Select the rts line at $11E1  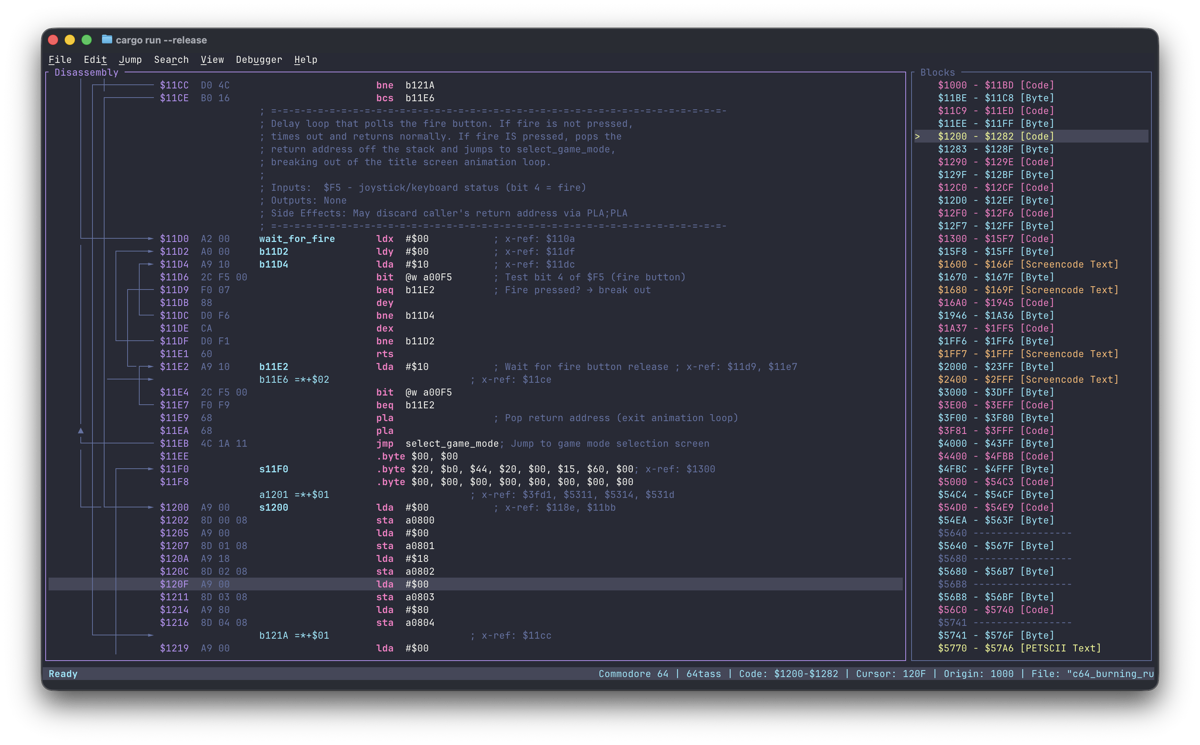click(476, 354)
